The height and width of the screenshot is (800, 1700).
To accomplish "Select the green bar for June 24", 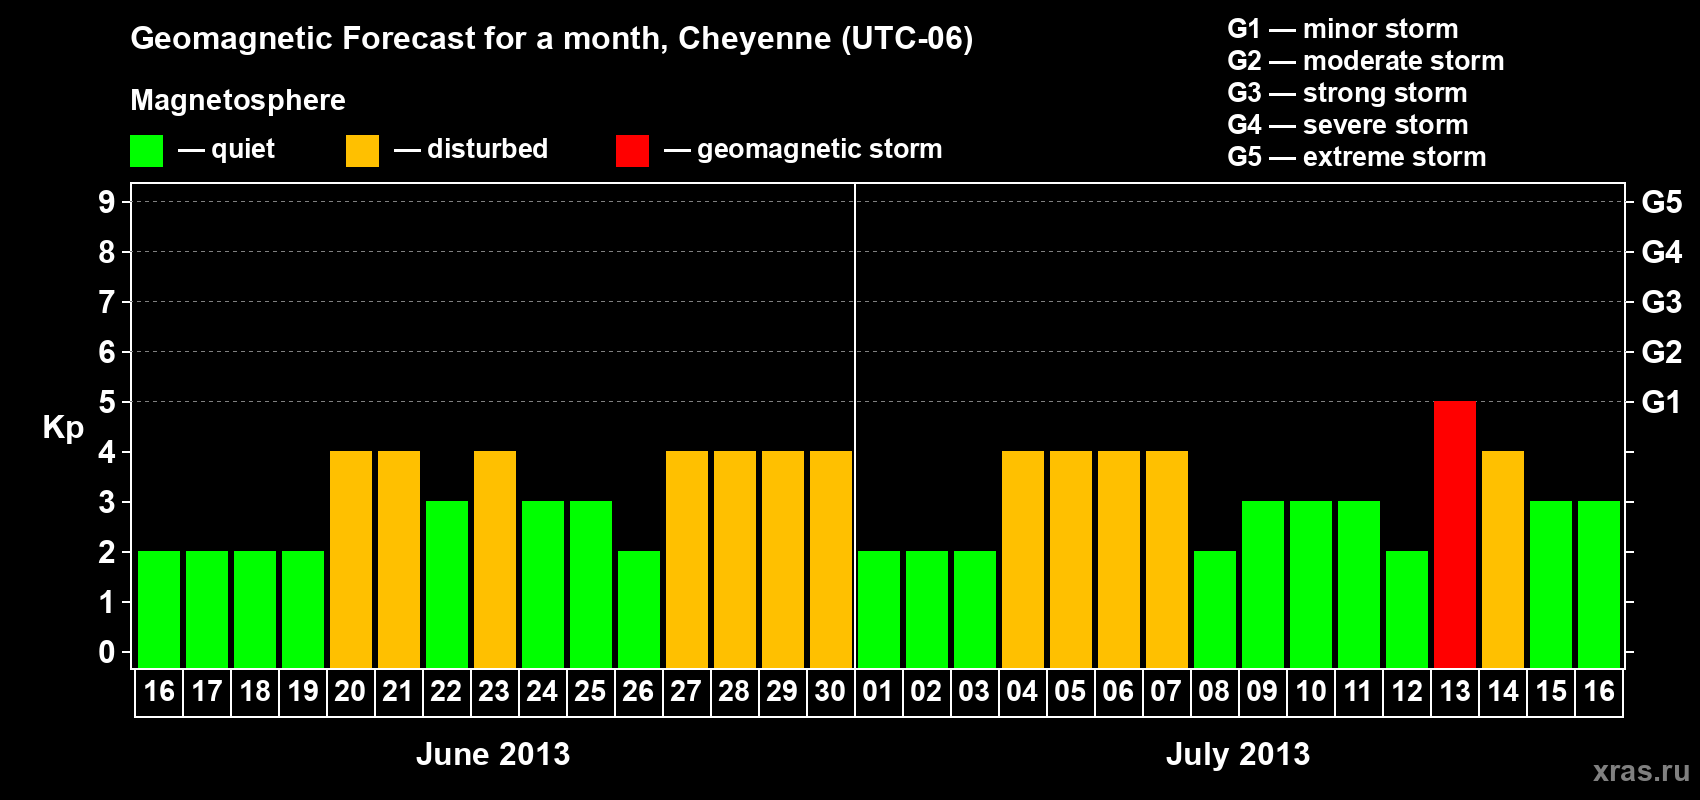I will click(x=543, y=584).
